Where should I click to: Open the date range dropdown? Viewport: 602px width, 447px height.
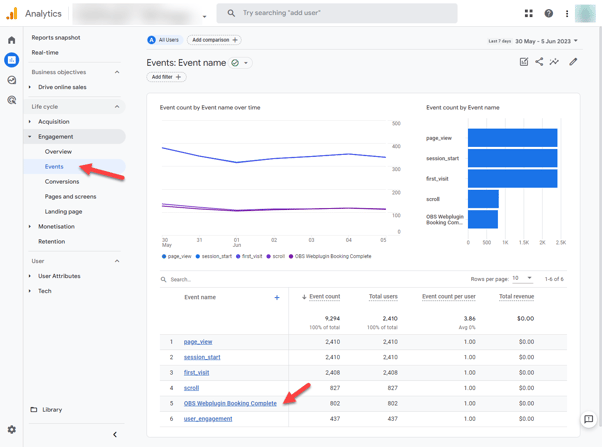(546, 41)
